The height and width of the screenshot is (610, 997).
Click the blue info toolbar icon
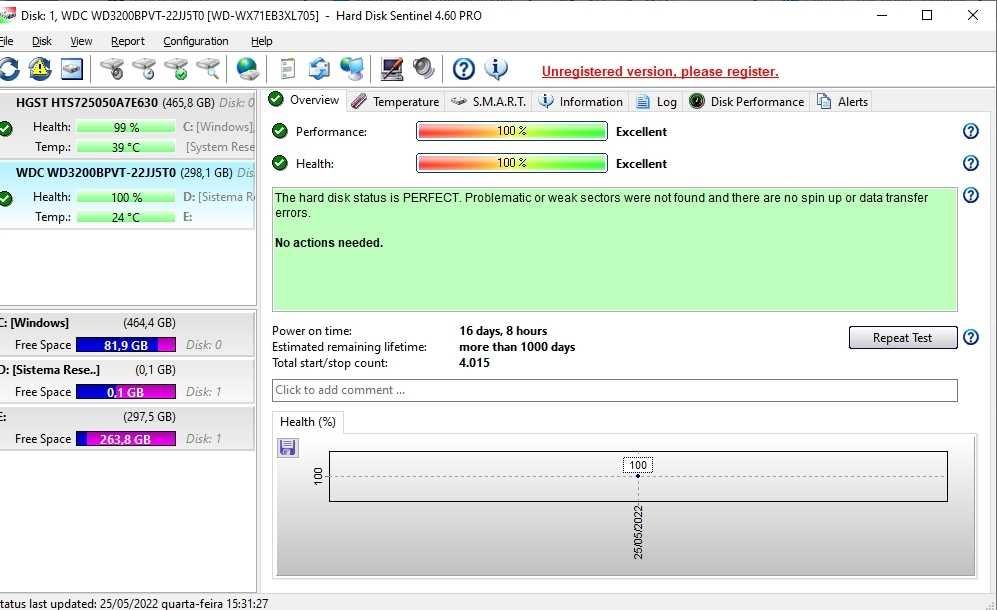coord(496,69)
